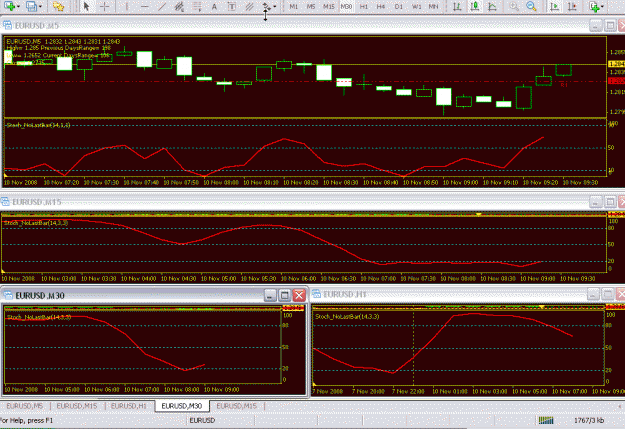
Task: Click the Stoch_NoLastBar(14,3,3) label in H1 chart
Action: (x=347, y=317)
